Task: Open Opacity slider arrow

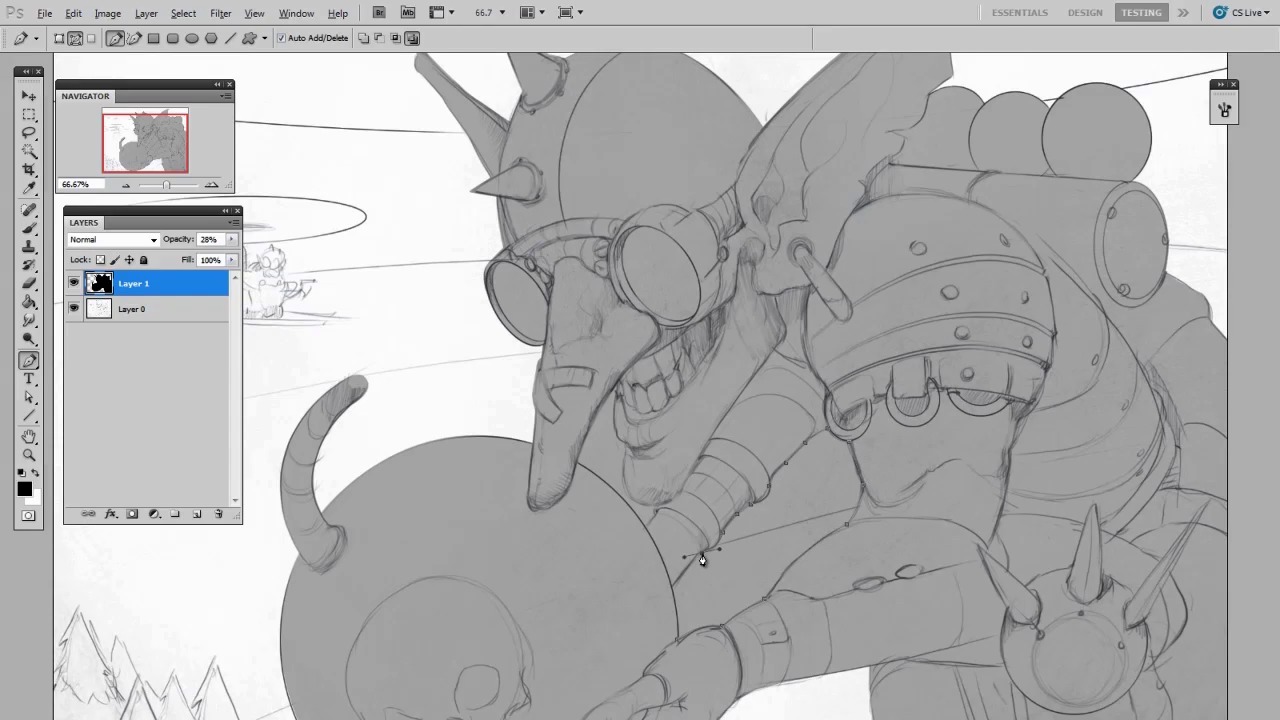Action: click(232, 240)
